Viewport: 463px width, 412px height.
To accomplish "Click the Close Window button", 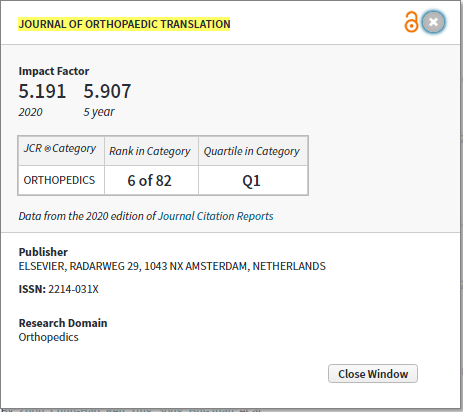I will click(373, 374).
